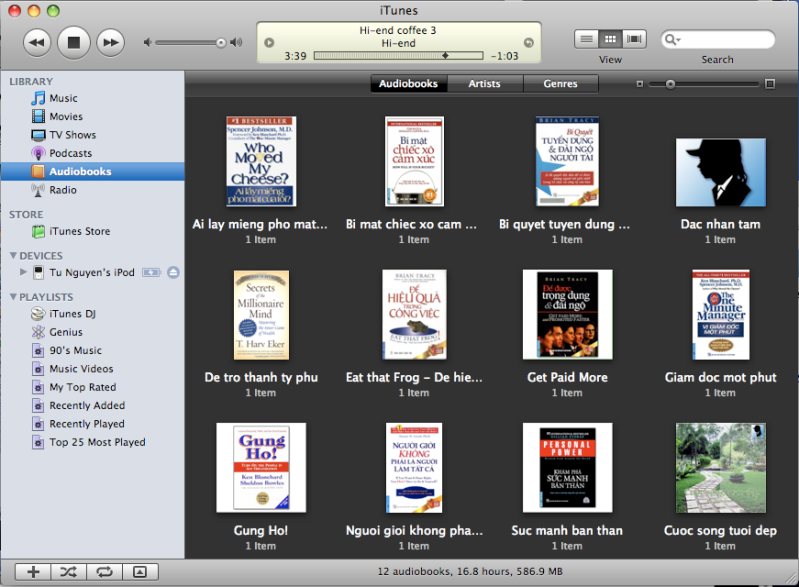Select the One Minute Manager cover
799x587 pixels.
pos(721,314)
